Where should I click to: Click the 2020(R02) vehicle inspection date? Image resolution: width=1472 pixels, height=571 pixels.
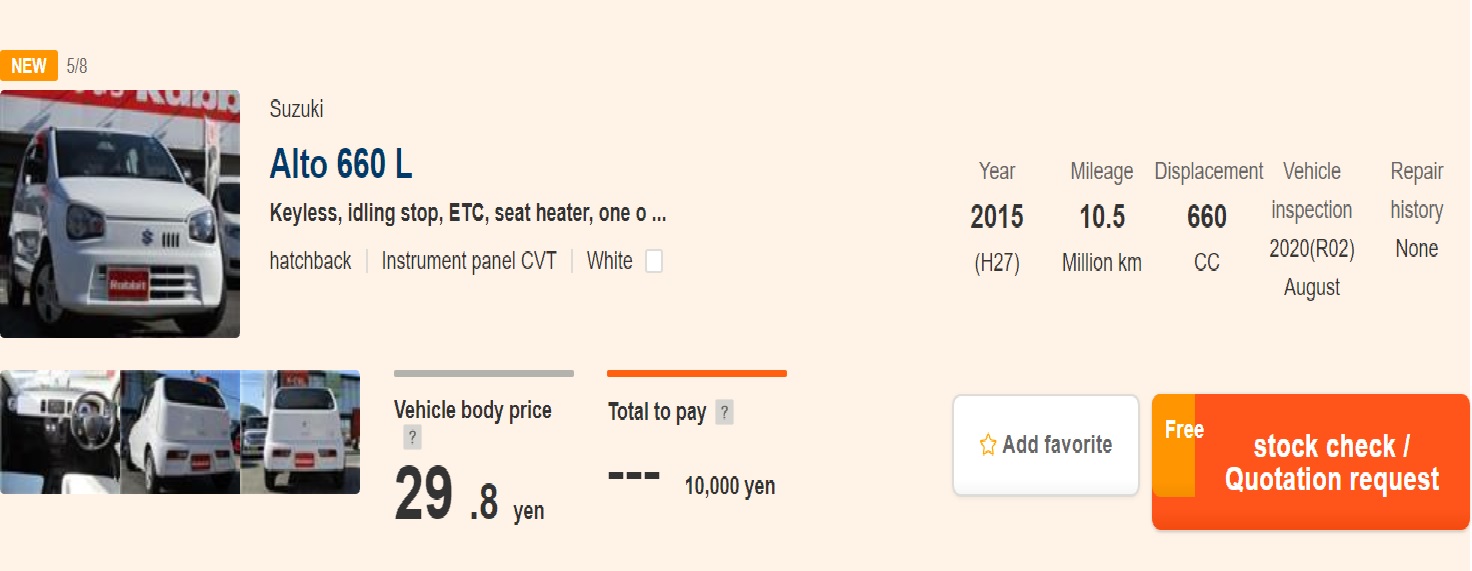(1312, 249)
